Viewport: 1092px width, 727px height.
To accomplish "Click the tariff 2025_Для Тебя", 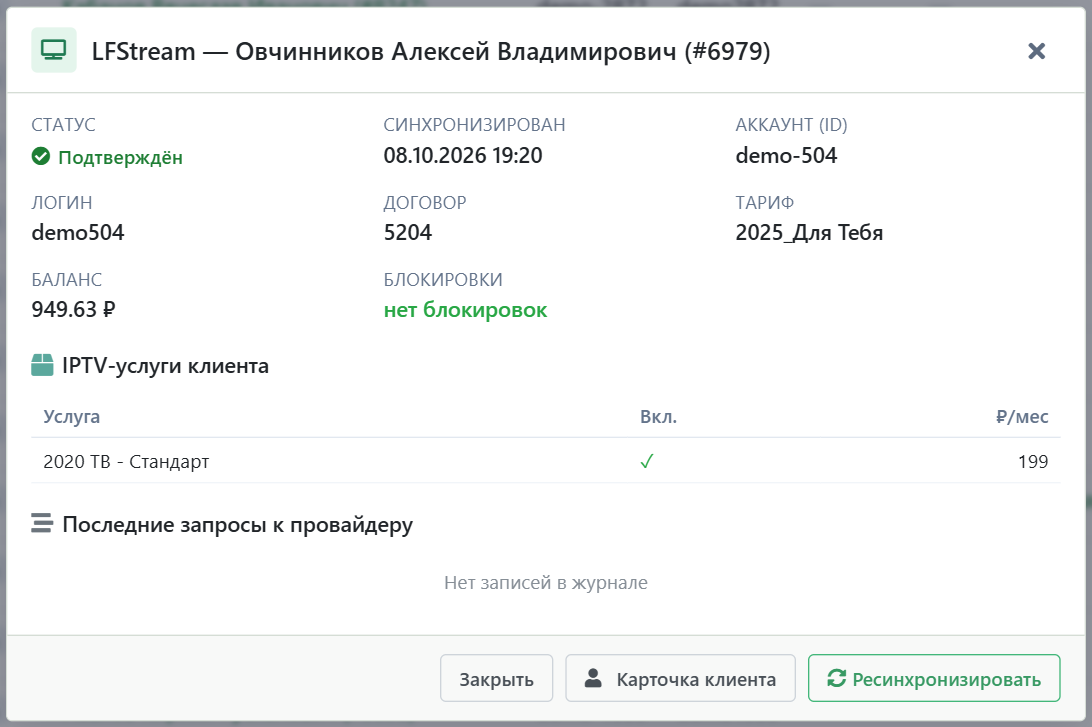I will (809, 233).
